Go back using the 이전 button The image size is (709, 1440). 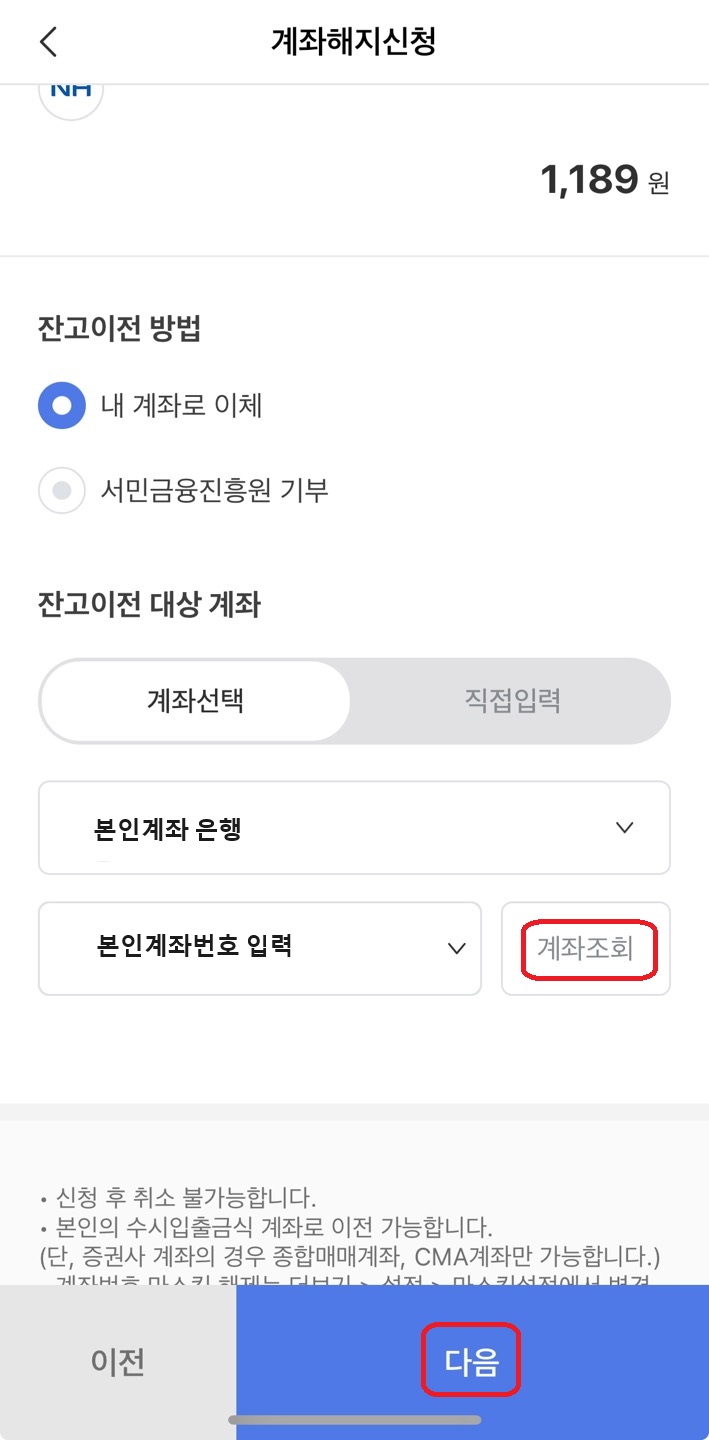117,1359
